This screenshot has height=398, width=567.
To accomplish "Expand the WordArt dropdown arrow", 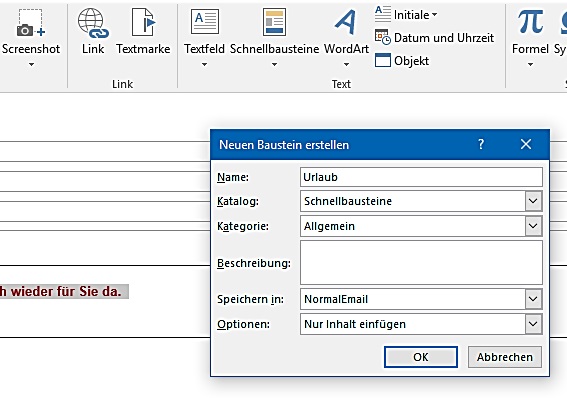I will tap(346, 65).
